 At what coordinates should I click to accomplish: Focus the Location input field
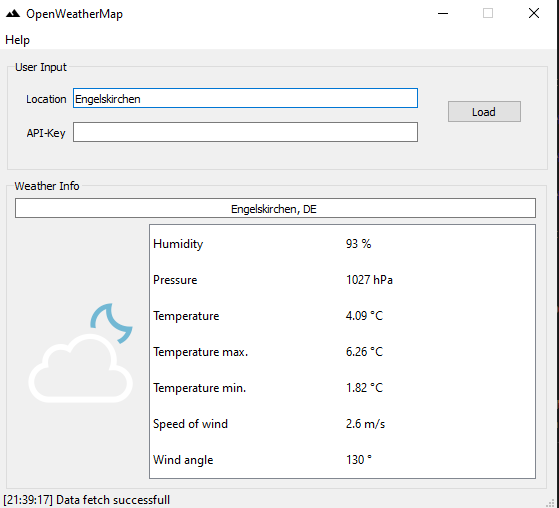coord(245,98)
